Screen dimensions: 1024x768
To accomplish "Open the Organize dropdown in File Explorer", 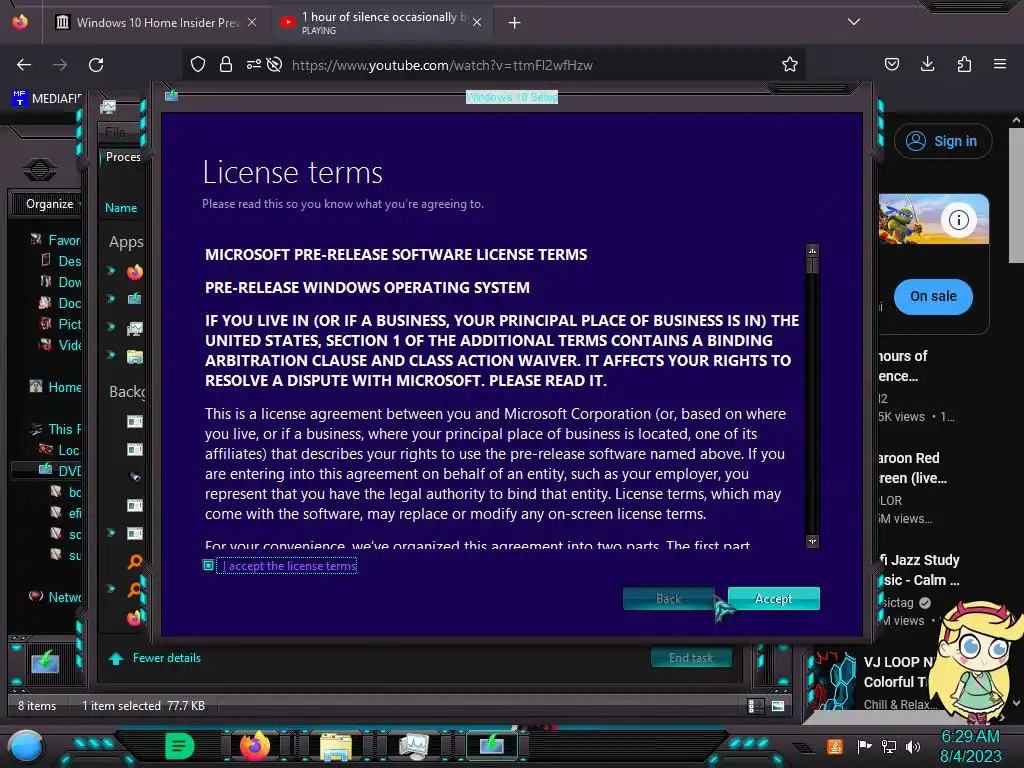I will point(50,204).
